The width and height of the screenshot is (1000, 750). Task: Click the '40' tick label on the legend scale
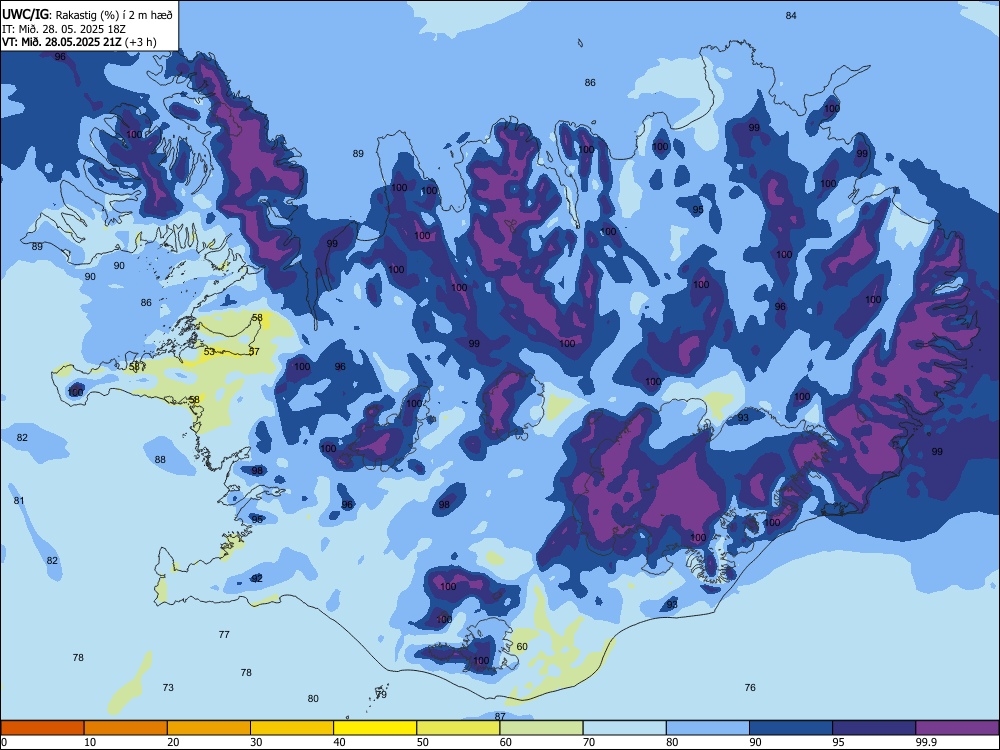tap(339, 742)
